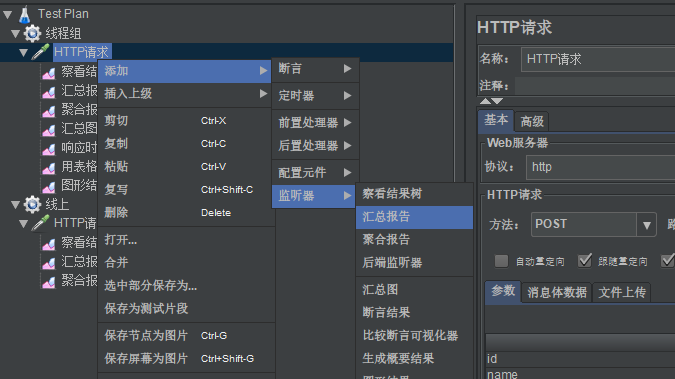Screen dimensions: 675x379
Task: Collapse the 线程组 tree node
Action: tap(15, 34)
